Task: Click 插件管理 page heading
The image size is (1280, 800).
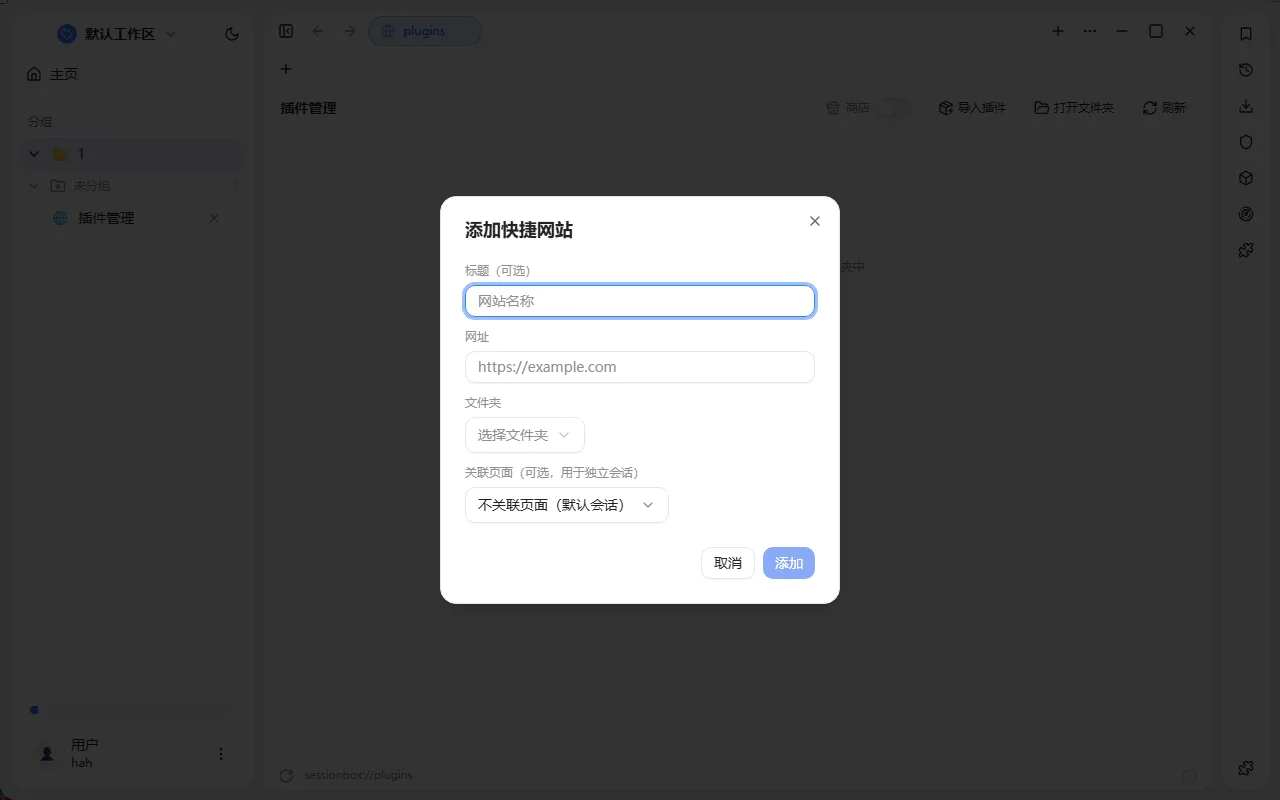Action: 308,108
